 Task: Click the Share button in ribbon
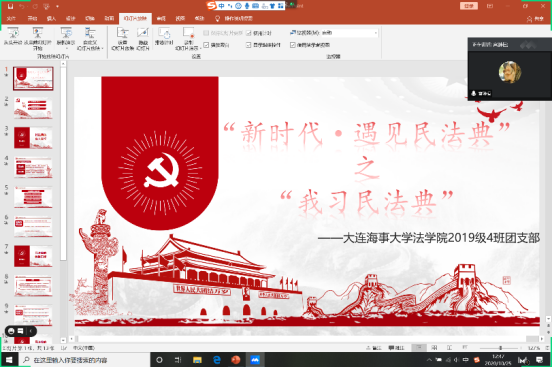pos(535,19)
